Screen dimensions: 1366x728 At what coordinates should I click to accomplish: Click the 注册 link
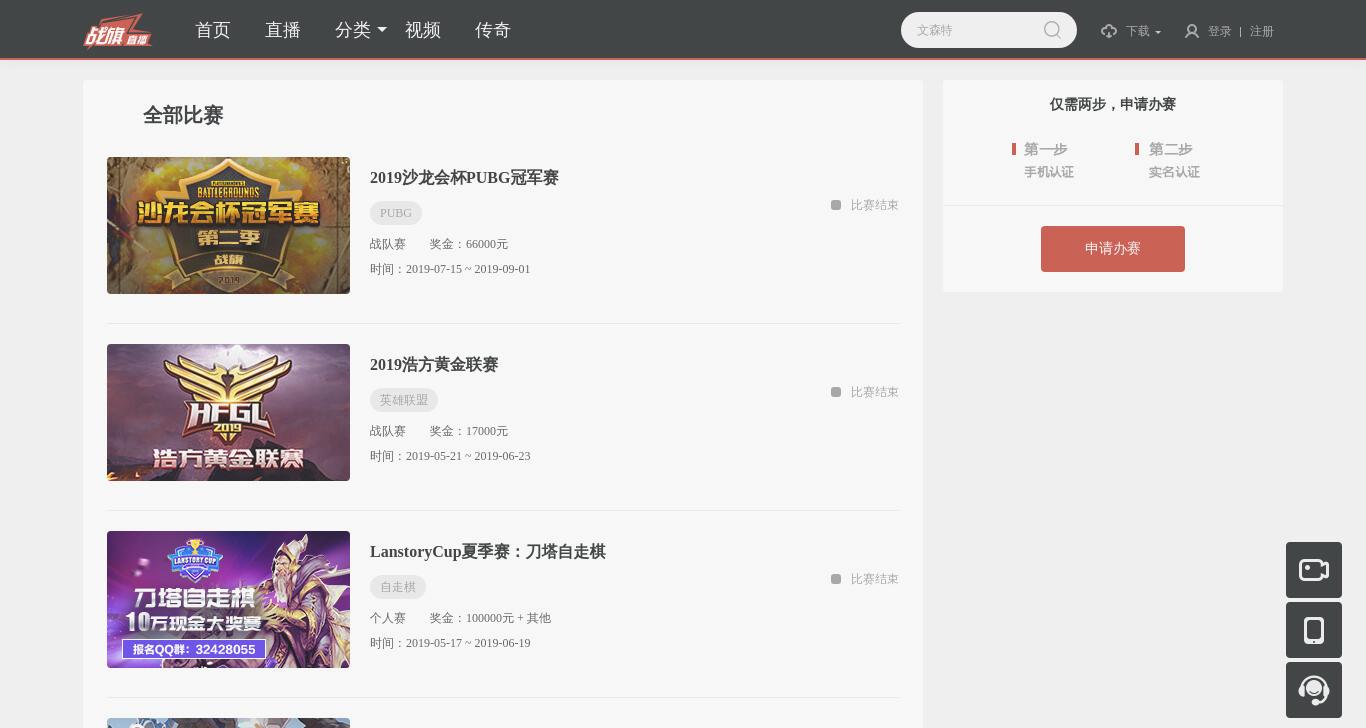click(x=1262, y=31)
